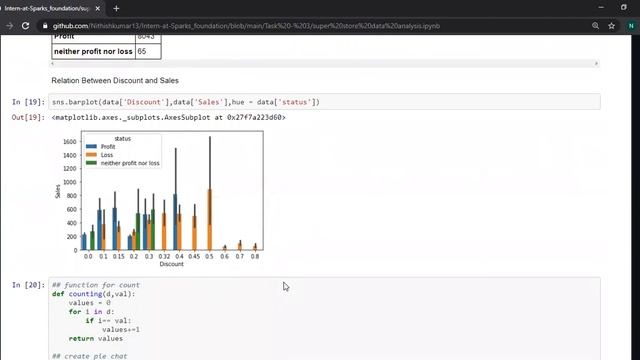Reload the current GitHub page
Viewport: 640px width, 360px height.
(25, 26)
